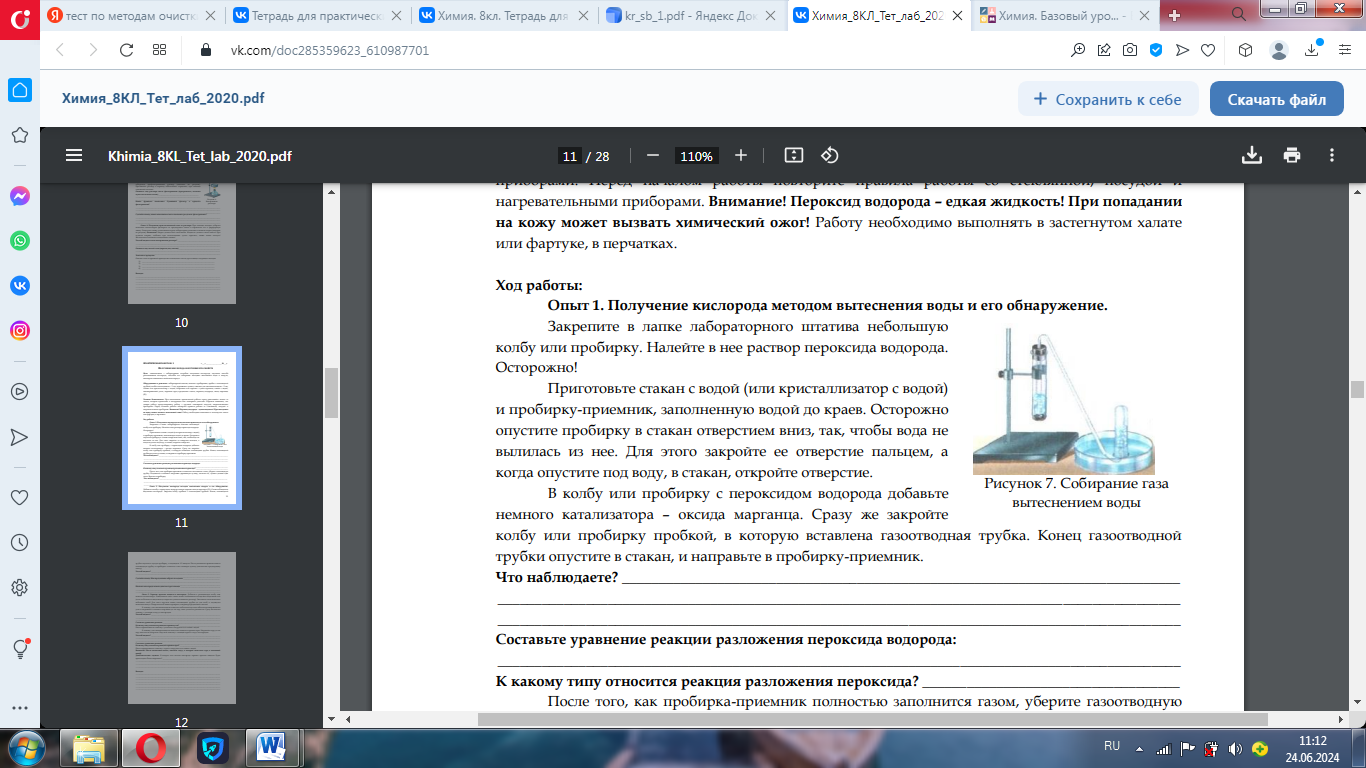
Task: Open the Opera easy setup menu
Action: point(1345,50)
